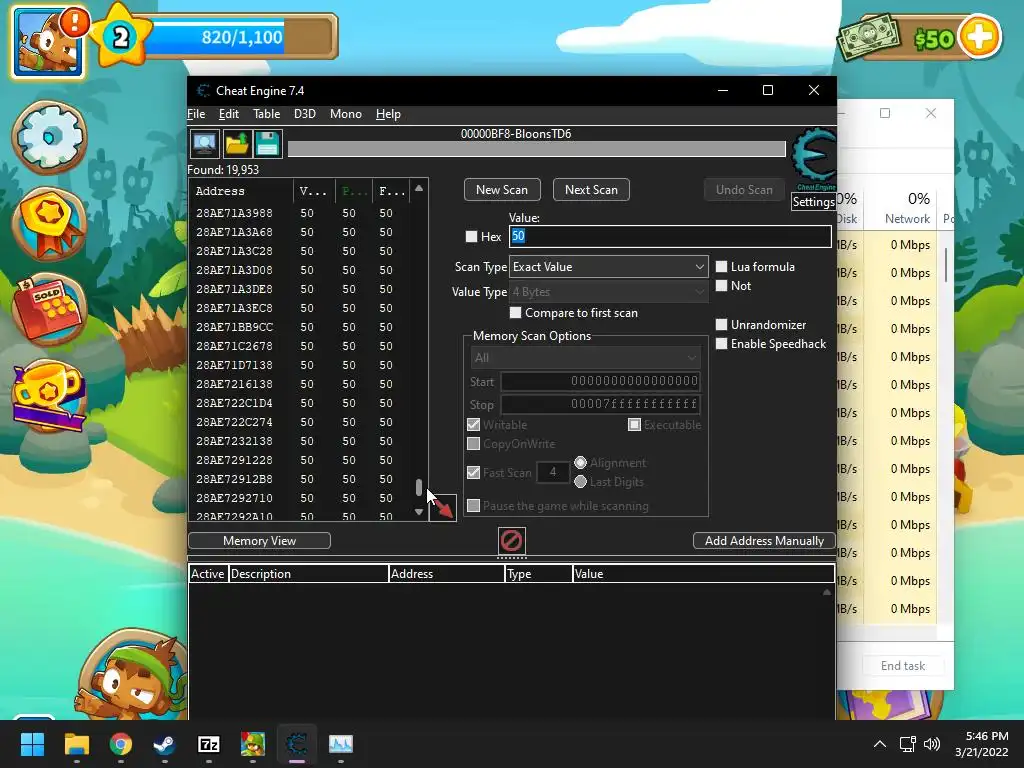The height and width of the screenshot is (768, 1024).
Task: Save table with floppy disk icon
Action: click(267, 144)
